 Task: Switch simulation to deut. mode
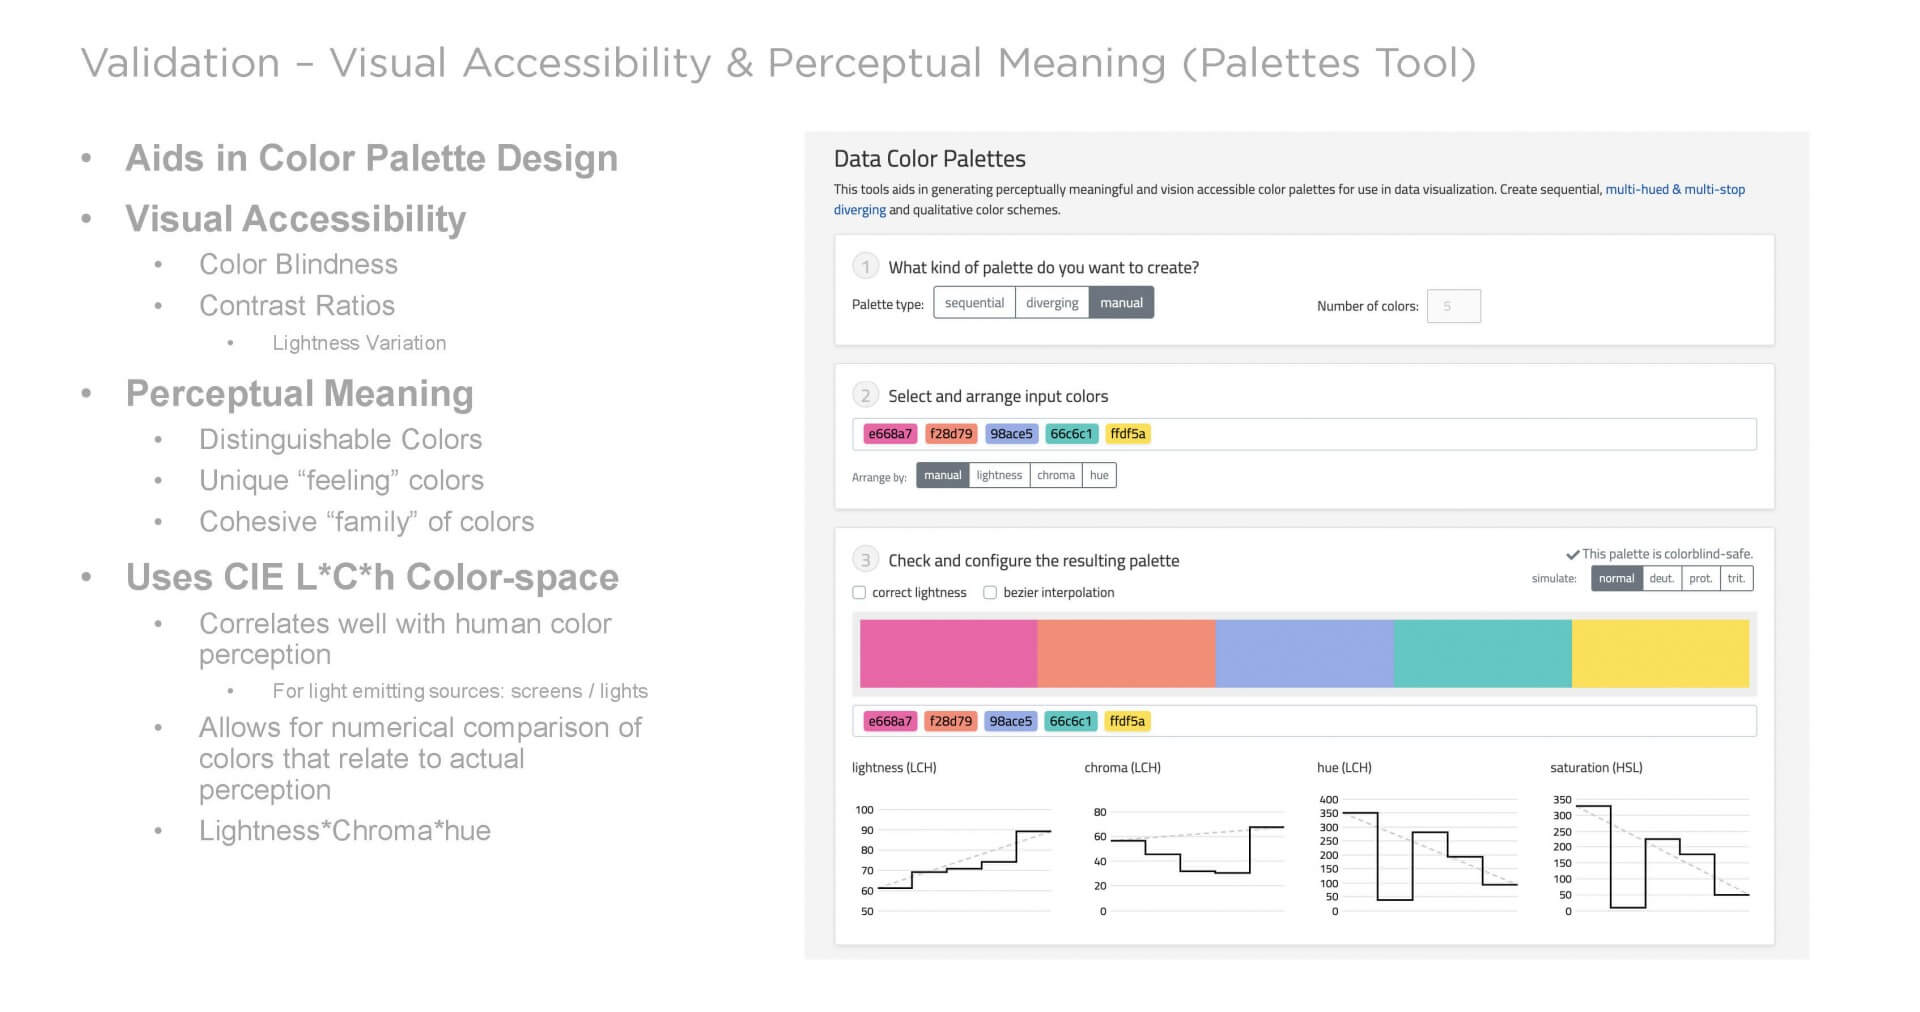(1661, 578)
